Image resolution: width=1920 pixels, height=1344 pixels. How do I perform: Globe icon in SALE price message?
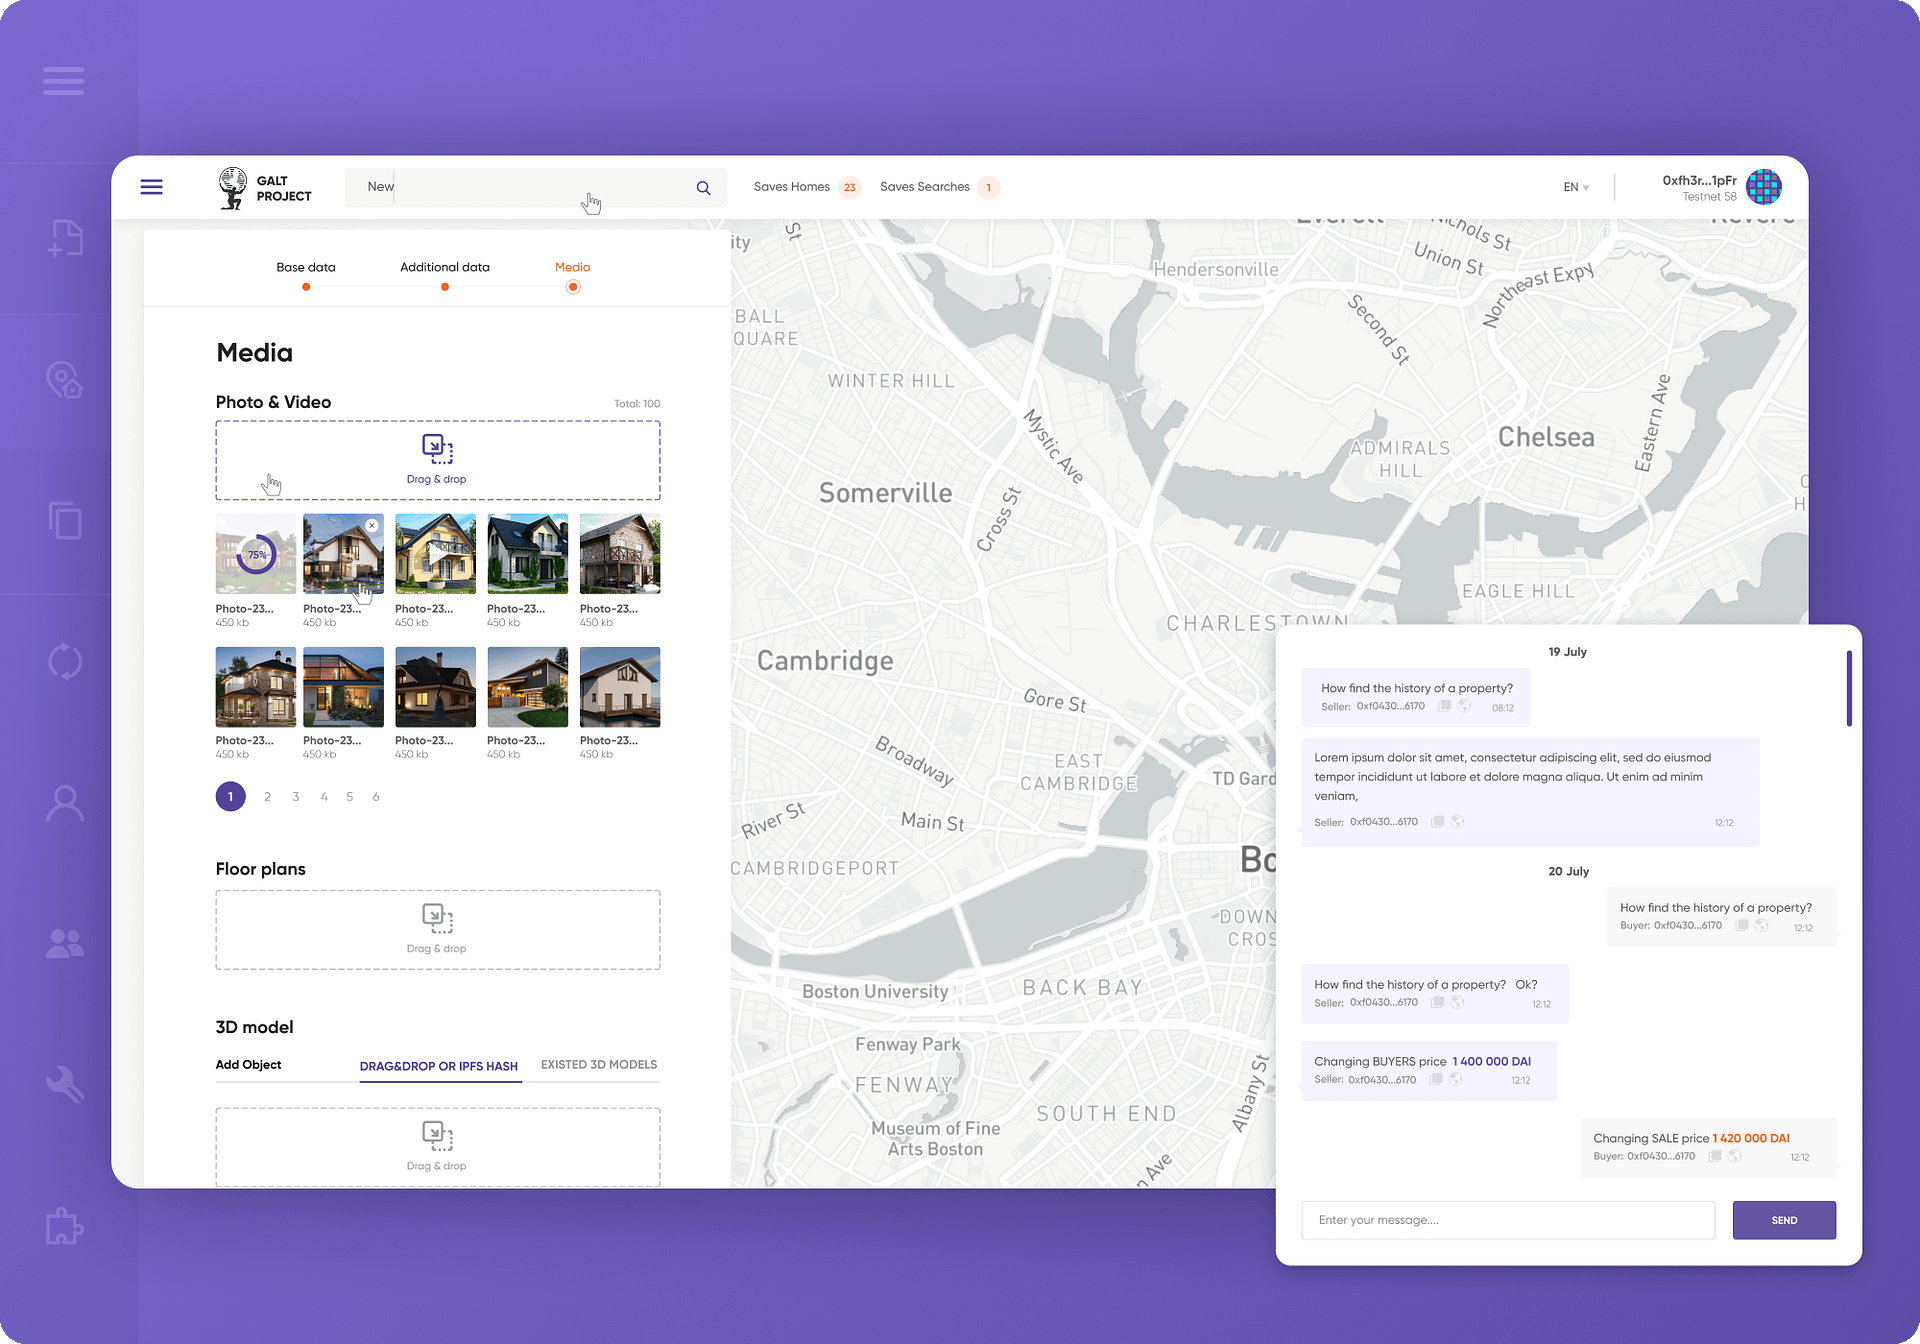coord(1735,1156)
